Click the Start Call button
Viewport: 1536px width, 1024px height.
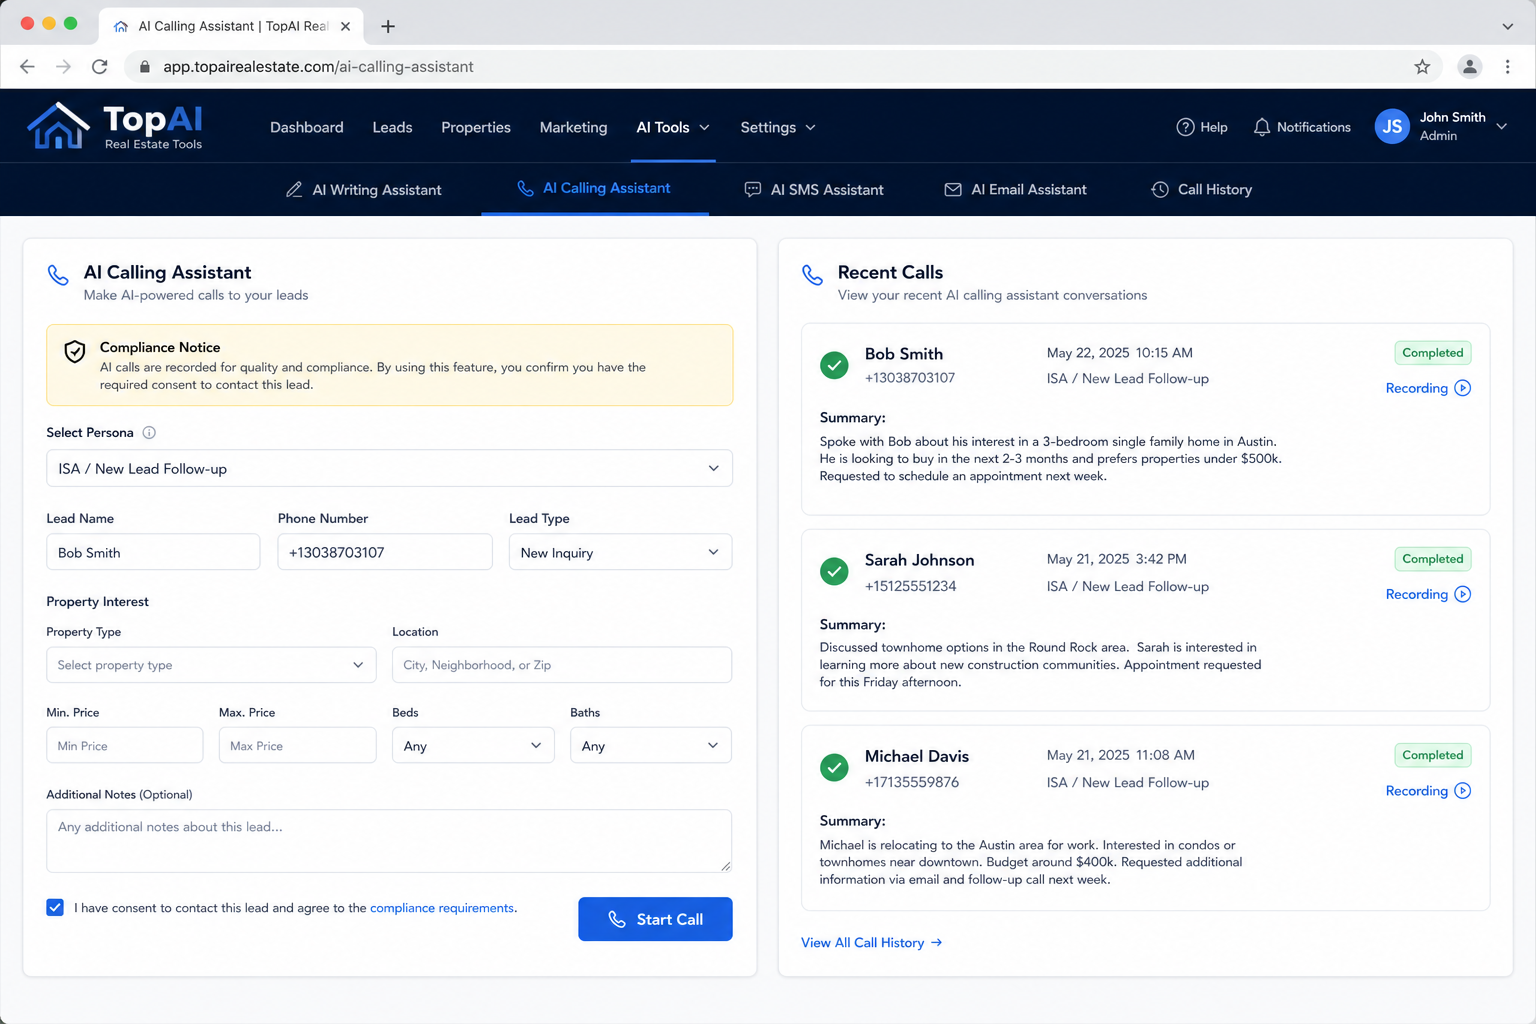click(655, 919)
